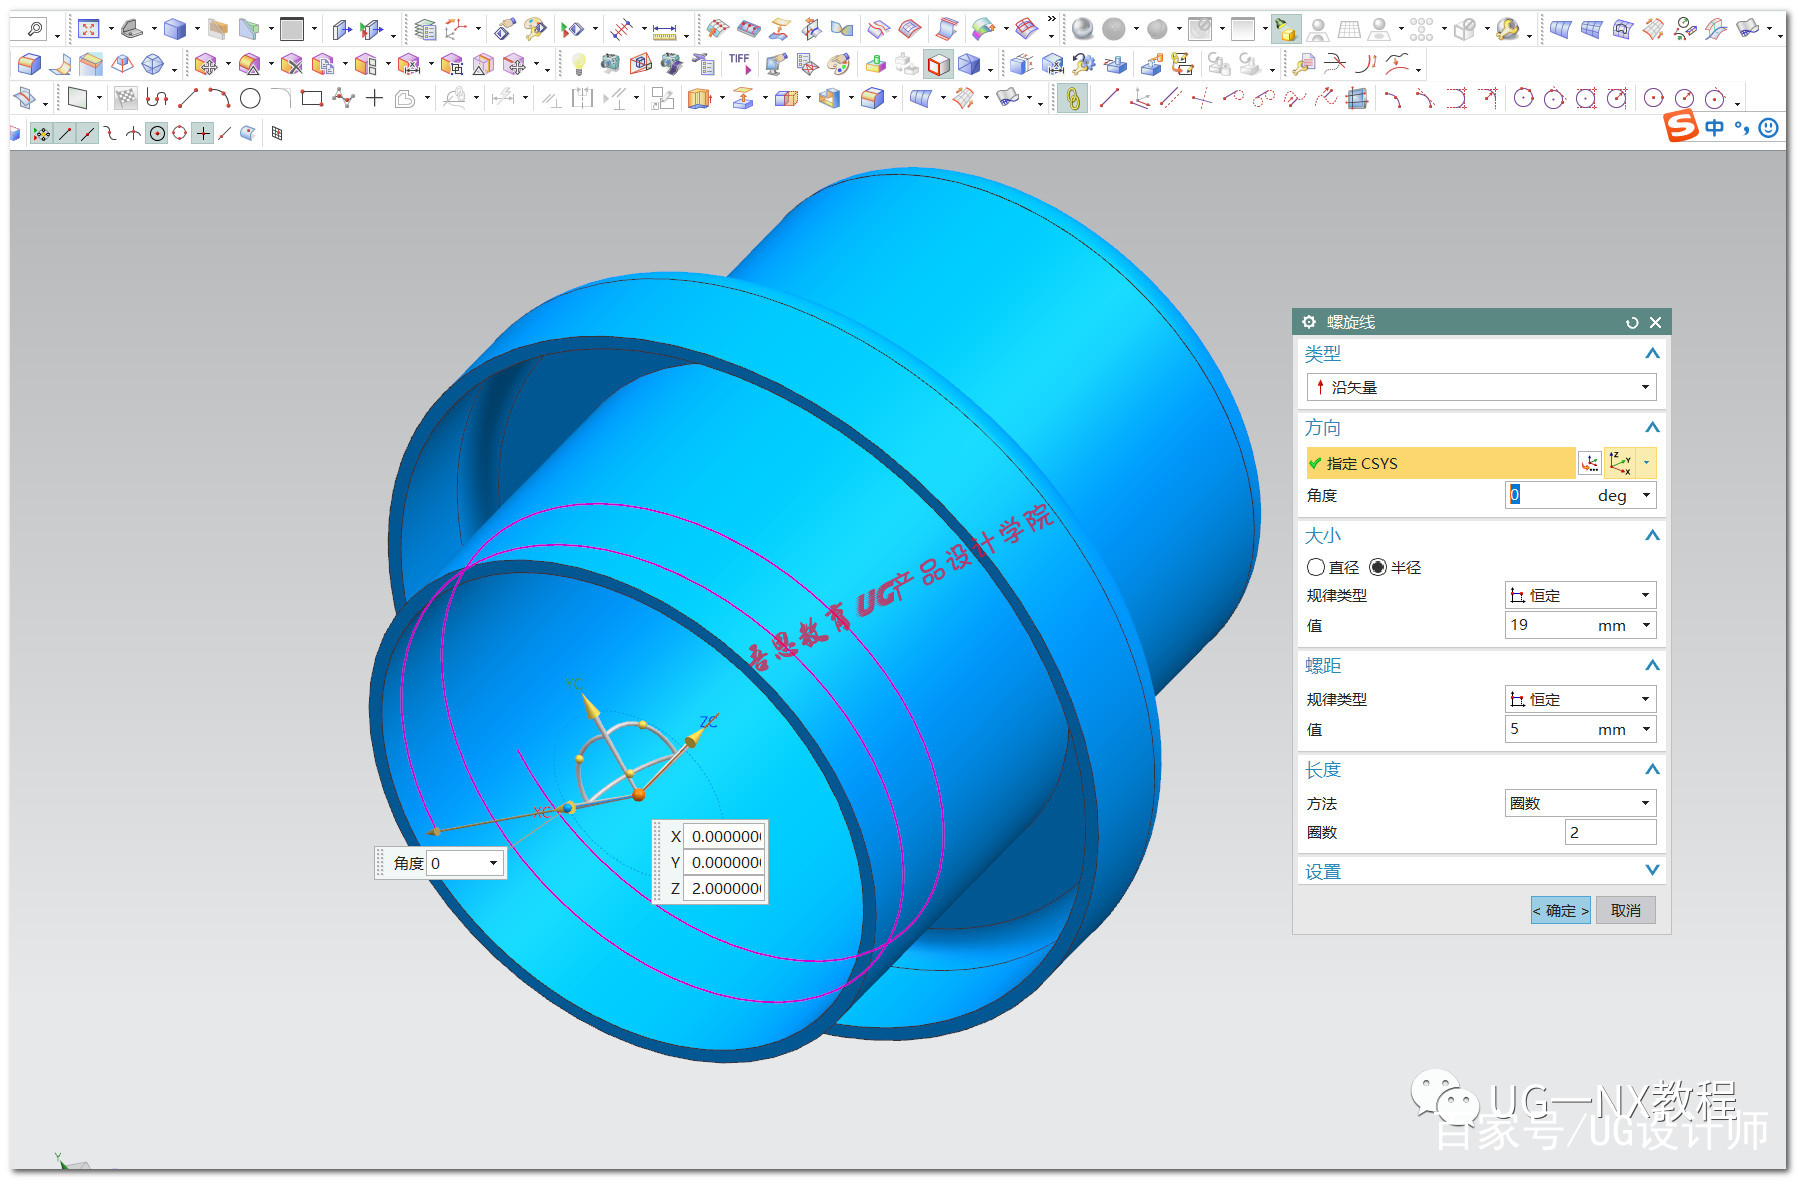1797x1180 pixels.
Task: Open the 类型 沿矢量 dropdown
Action: (1481, 387)
